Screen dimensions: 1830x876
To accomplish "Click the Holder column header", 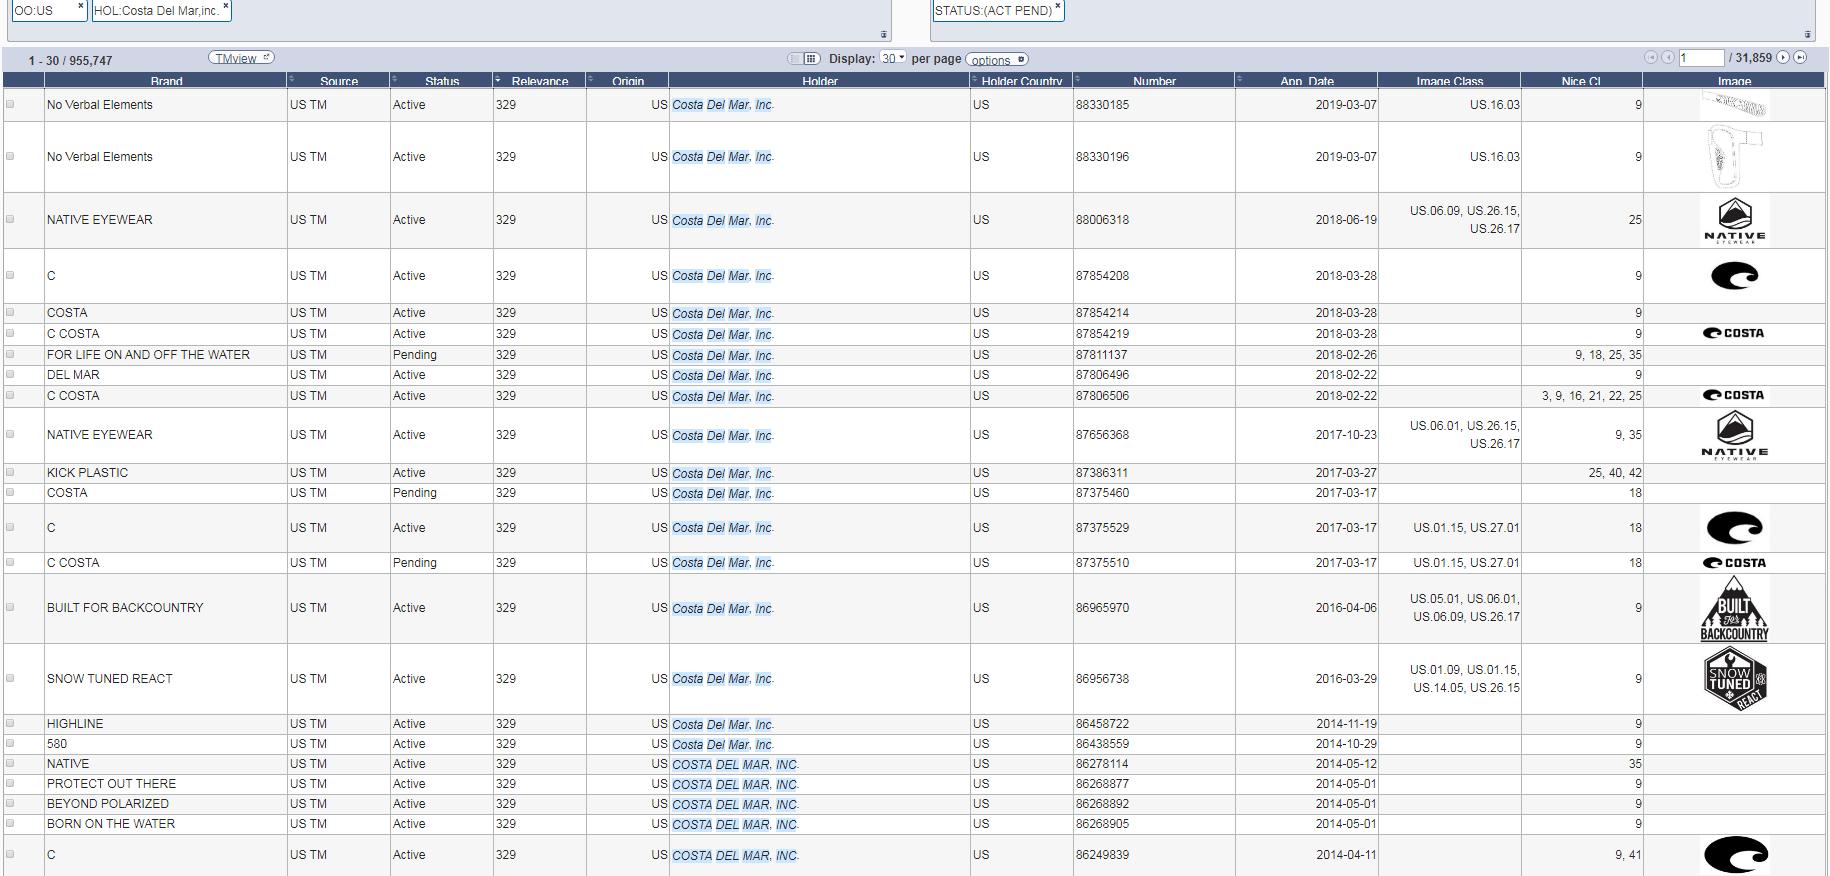I will [x=820, y=81].
